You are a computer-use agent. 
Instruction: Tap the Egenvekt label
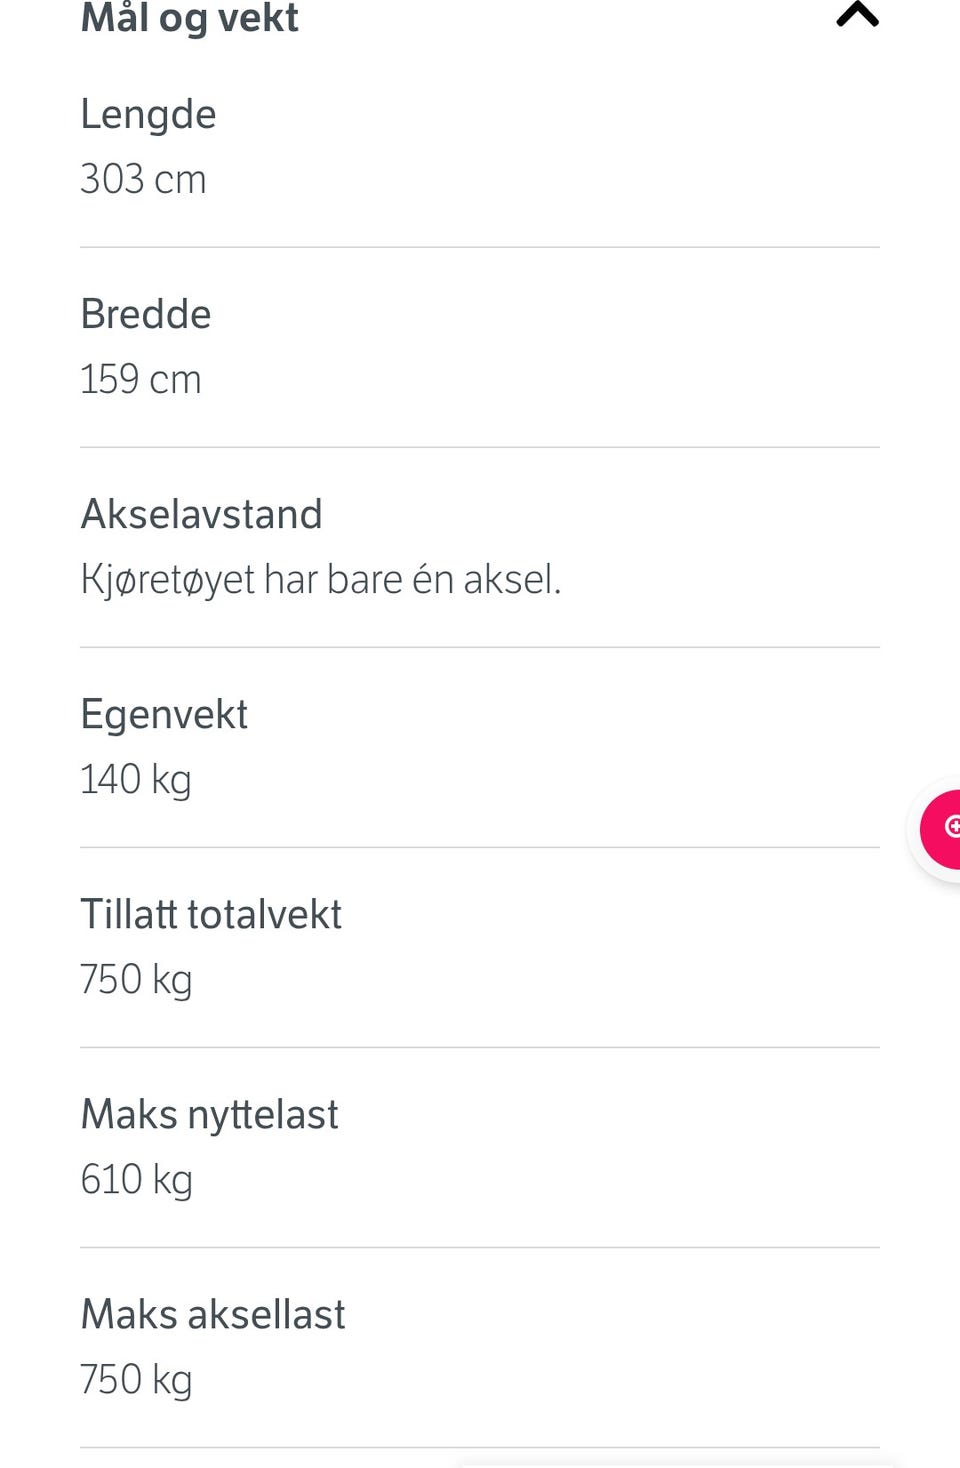pyautogui.click(x=164, y=715)
